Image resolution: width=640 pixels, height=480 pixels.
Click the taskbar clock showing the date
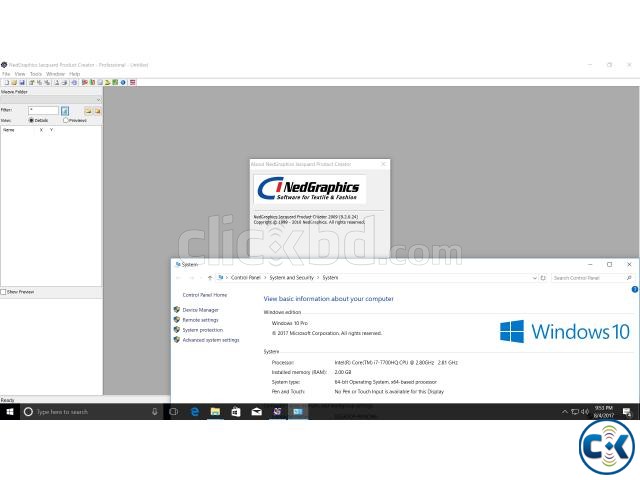[603, 412]
